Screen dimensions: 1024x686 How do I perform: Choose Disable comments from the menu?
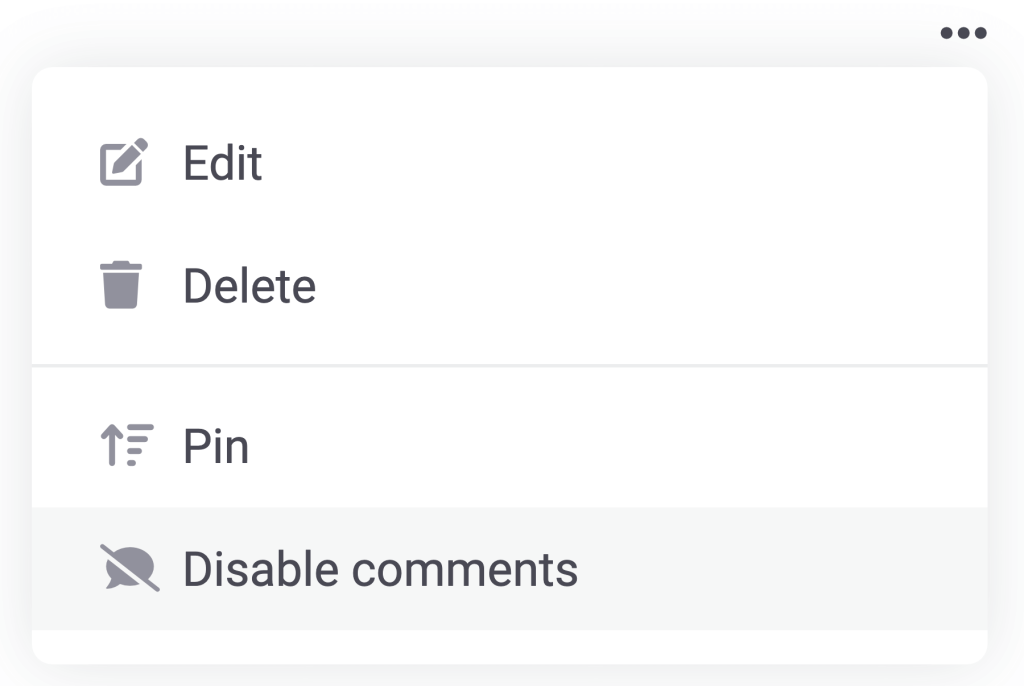point(509,568)
